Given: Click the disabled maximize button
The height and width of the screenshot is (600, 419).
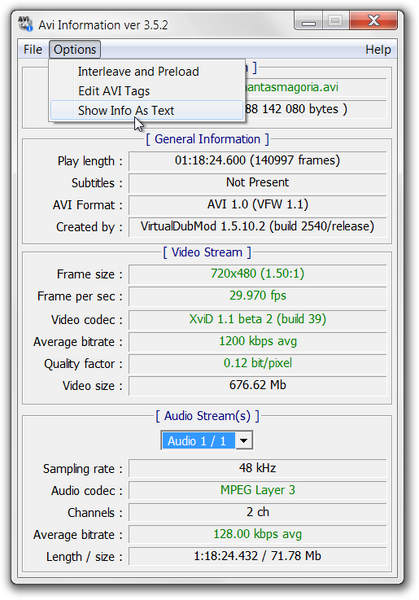Looking at the screenshot, I should click(x=336, y=21).
